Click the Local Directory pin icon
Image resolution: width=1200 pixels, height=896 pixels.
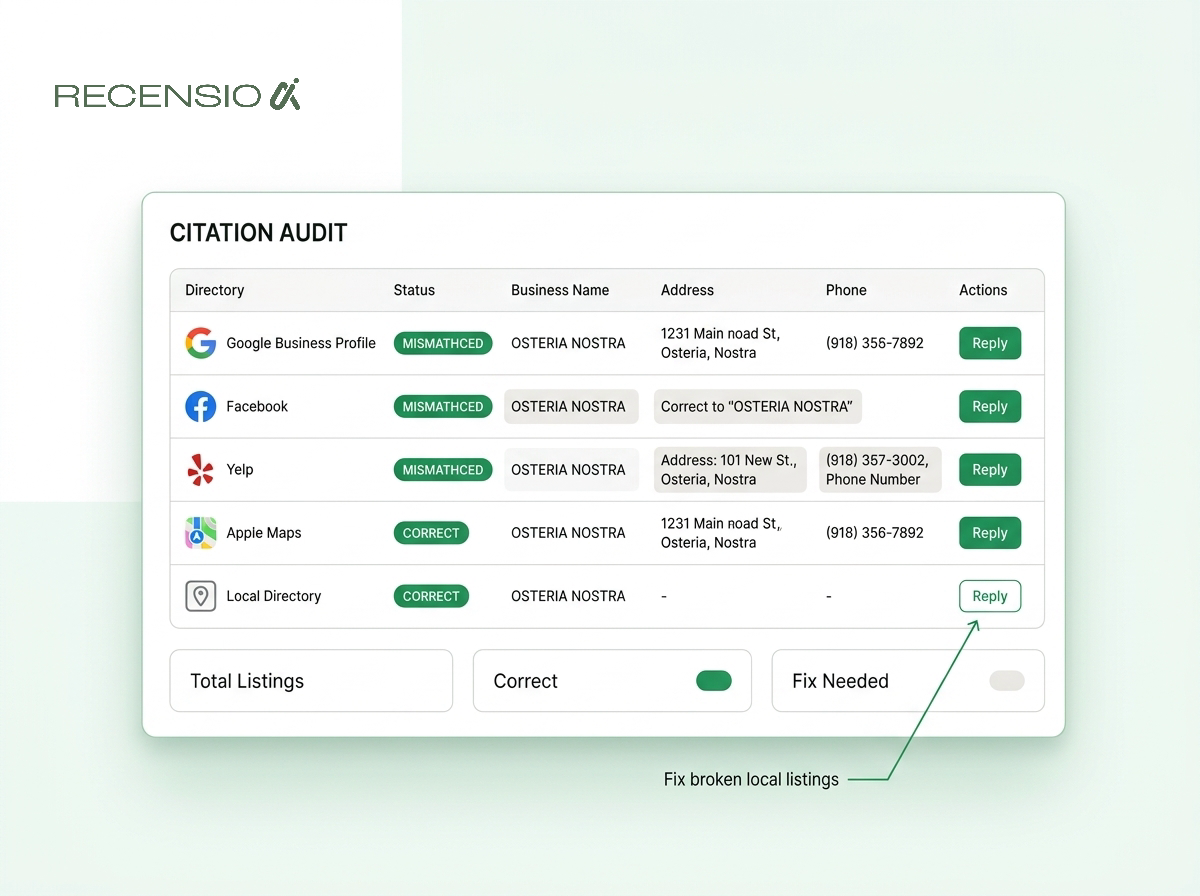[x=201, y=596]
